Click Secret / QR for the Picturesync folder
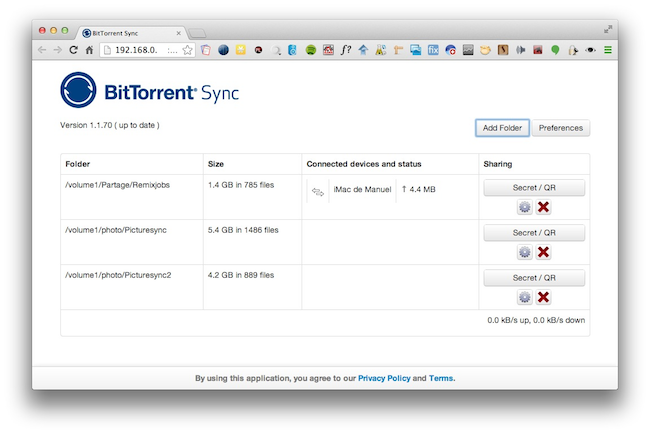The height and width of the screenshot is (434, 650). pyautogui.click(x=534, y=233)
